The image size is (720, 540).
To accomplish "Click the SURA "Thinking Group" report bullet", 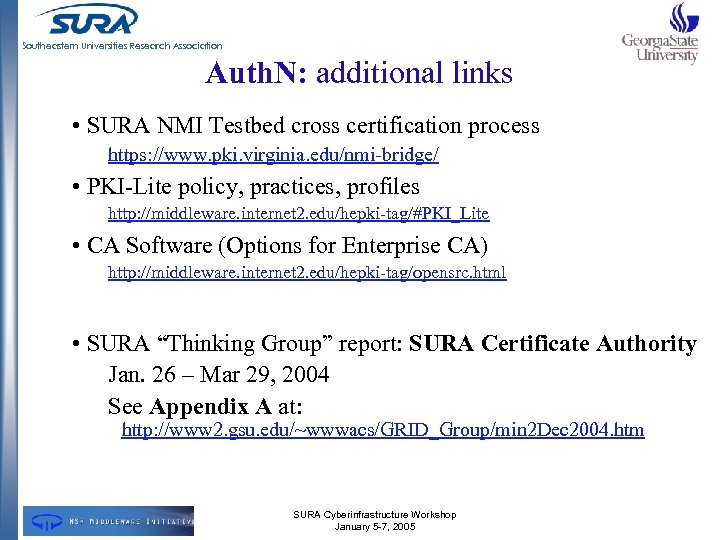I will [x=392, y=343].
